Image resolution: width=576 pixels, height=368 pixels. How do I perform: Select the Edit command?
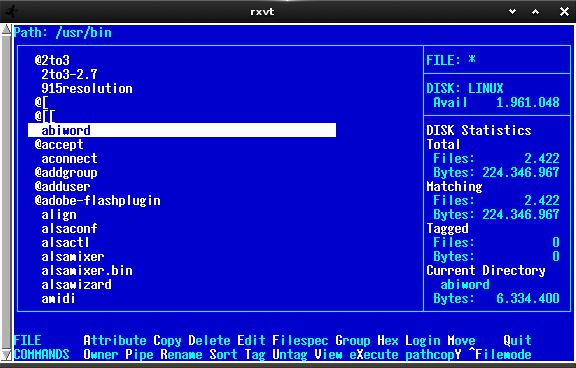[x=251, y=340]
